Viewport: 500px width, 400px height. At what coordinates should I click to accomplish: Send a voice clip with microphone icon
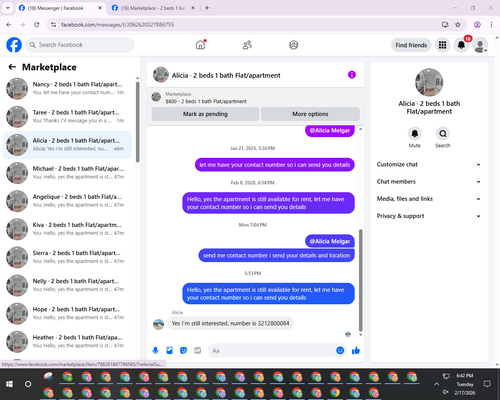[x=155, y=350]
